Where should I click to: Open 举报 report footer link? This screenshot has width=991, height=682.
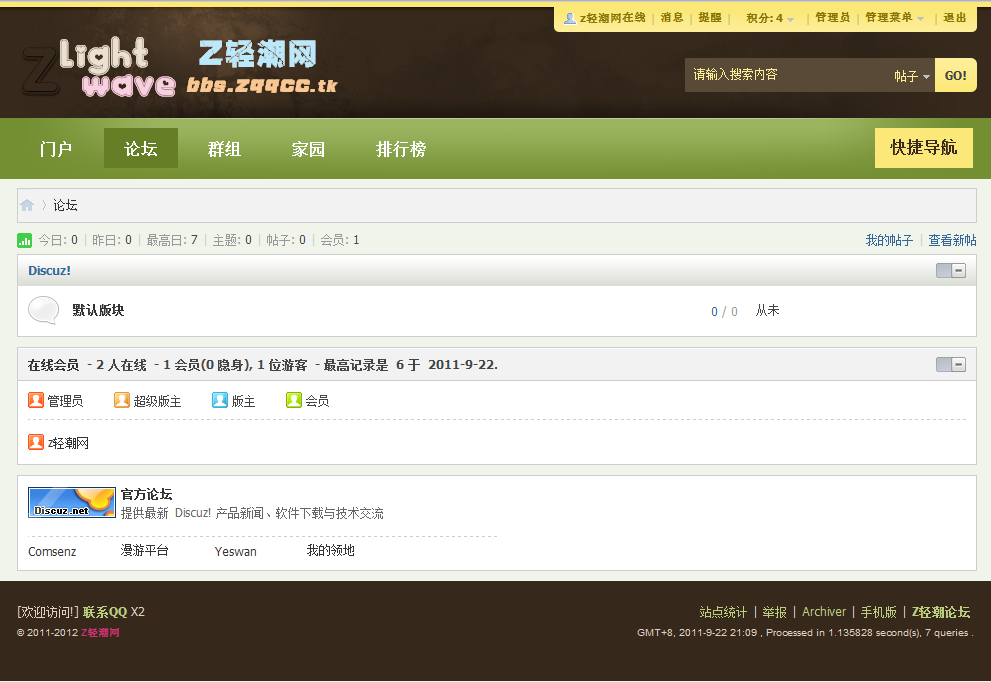(x=774, y=612)
